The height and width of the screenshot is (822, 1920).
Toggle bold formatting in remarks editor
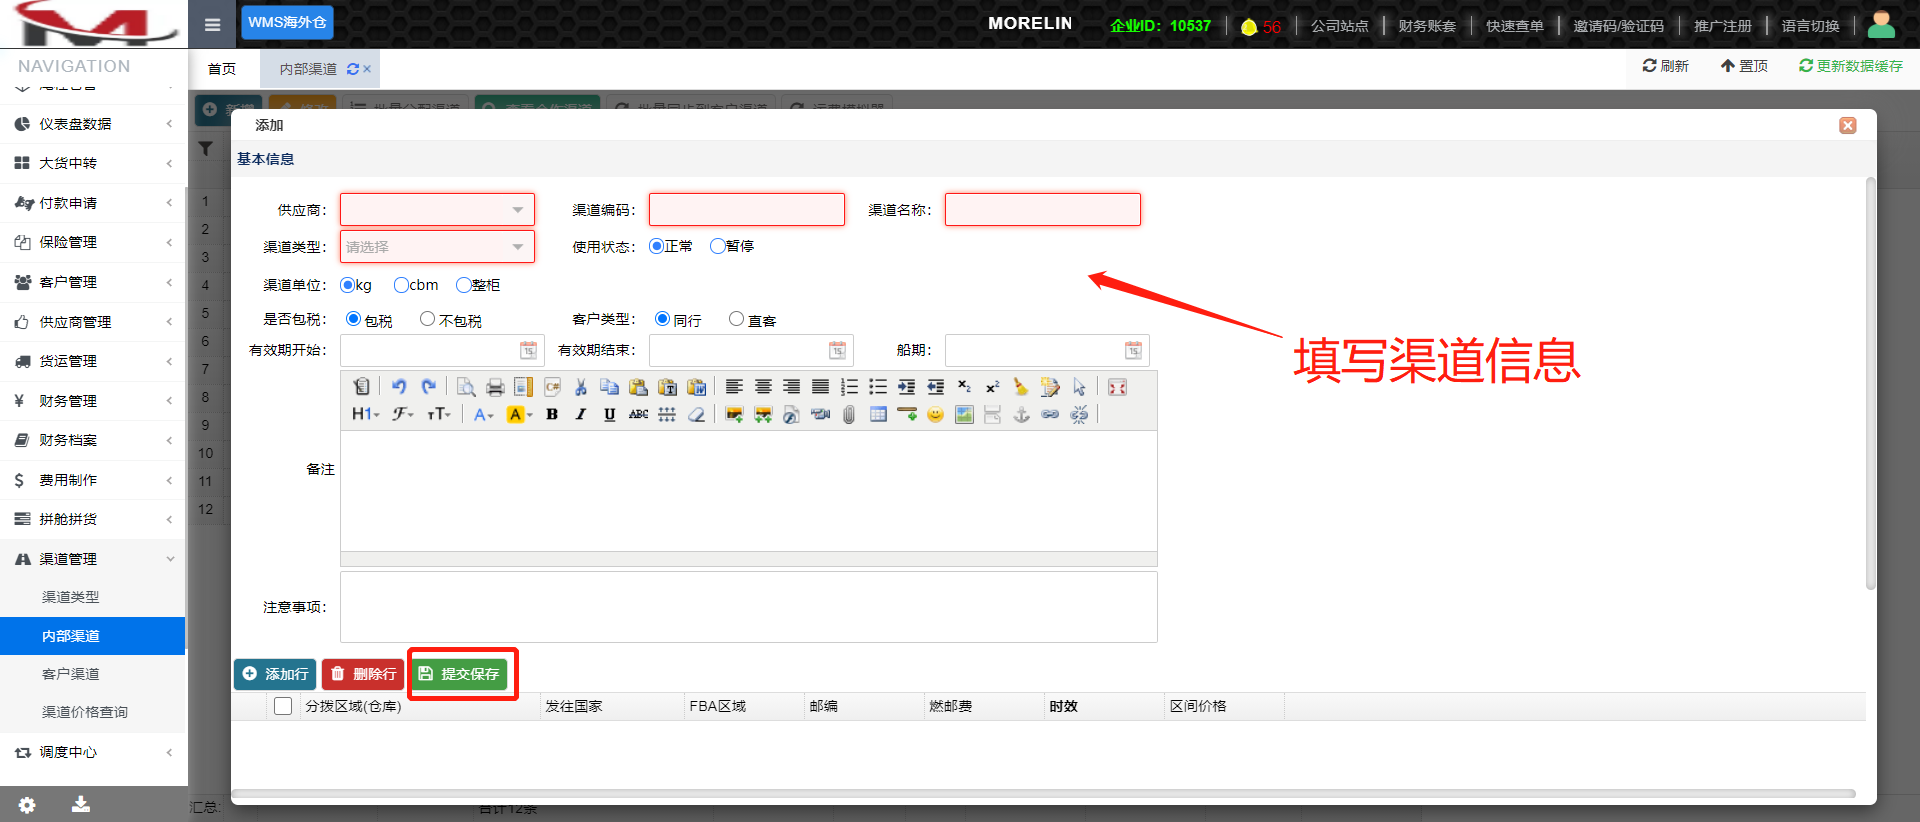click(x=552, y=414)
